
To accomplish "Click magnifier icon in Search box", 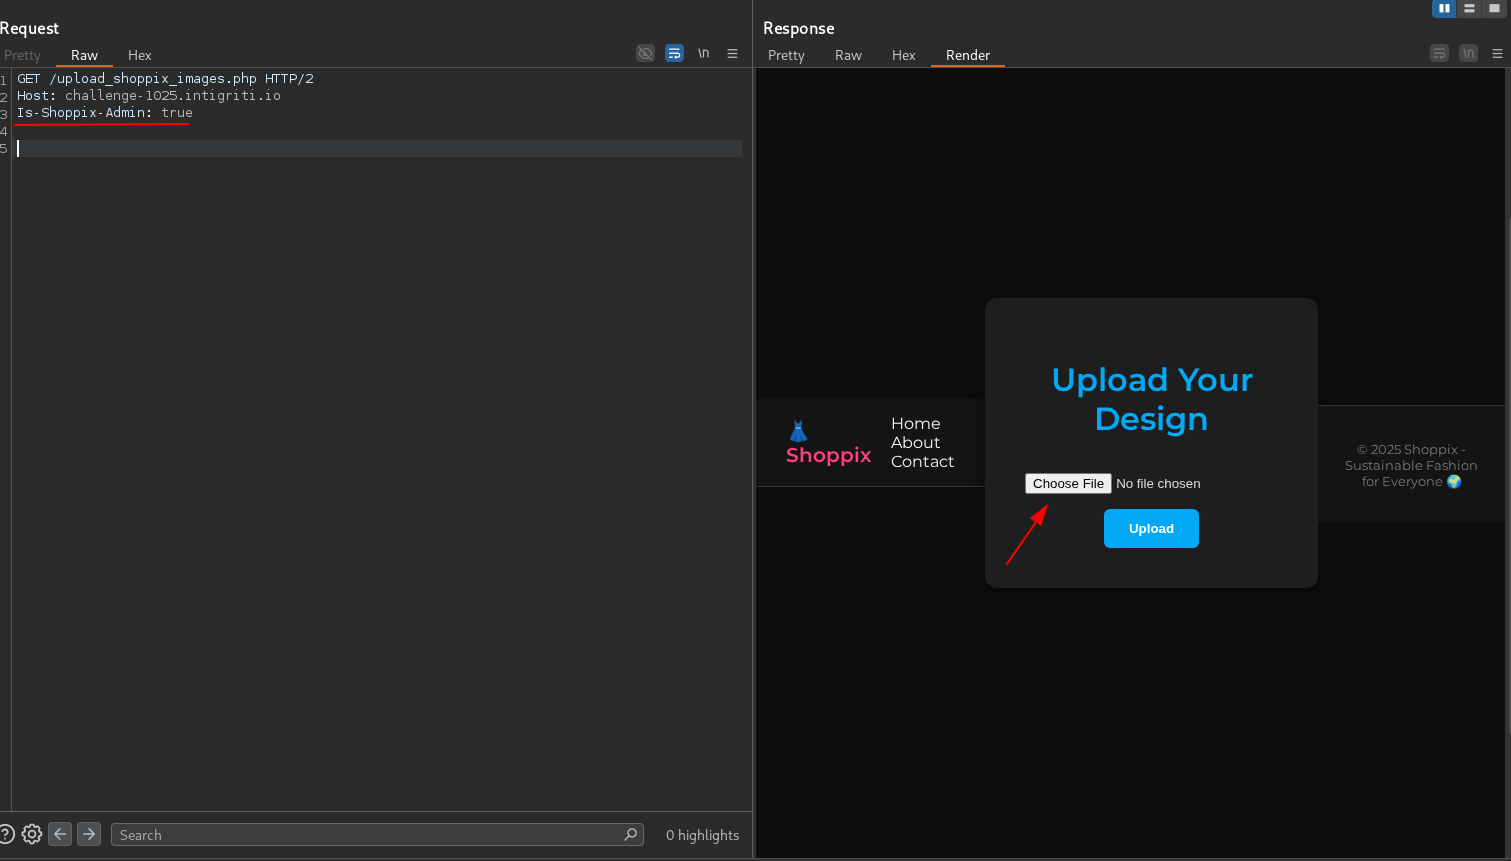I will click(630, 834).
